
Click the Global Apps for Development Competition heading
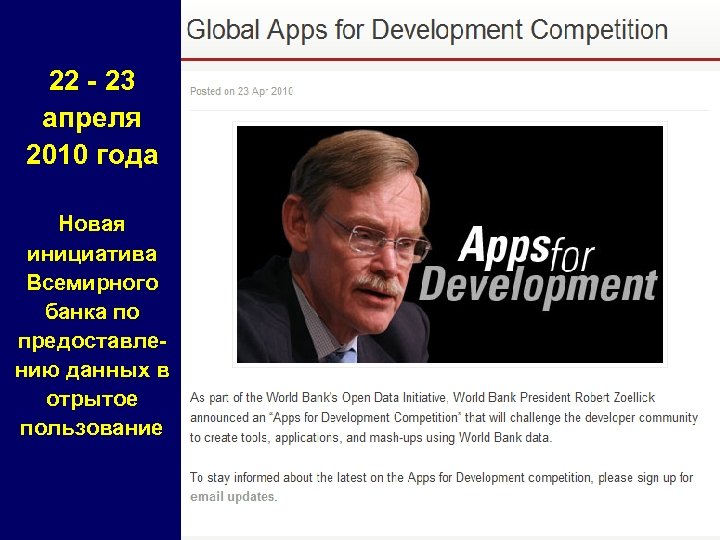(427, 30)
